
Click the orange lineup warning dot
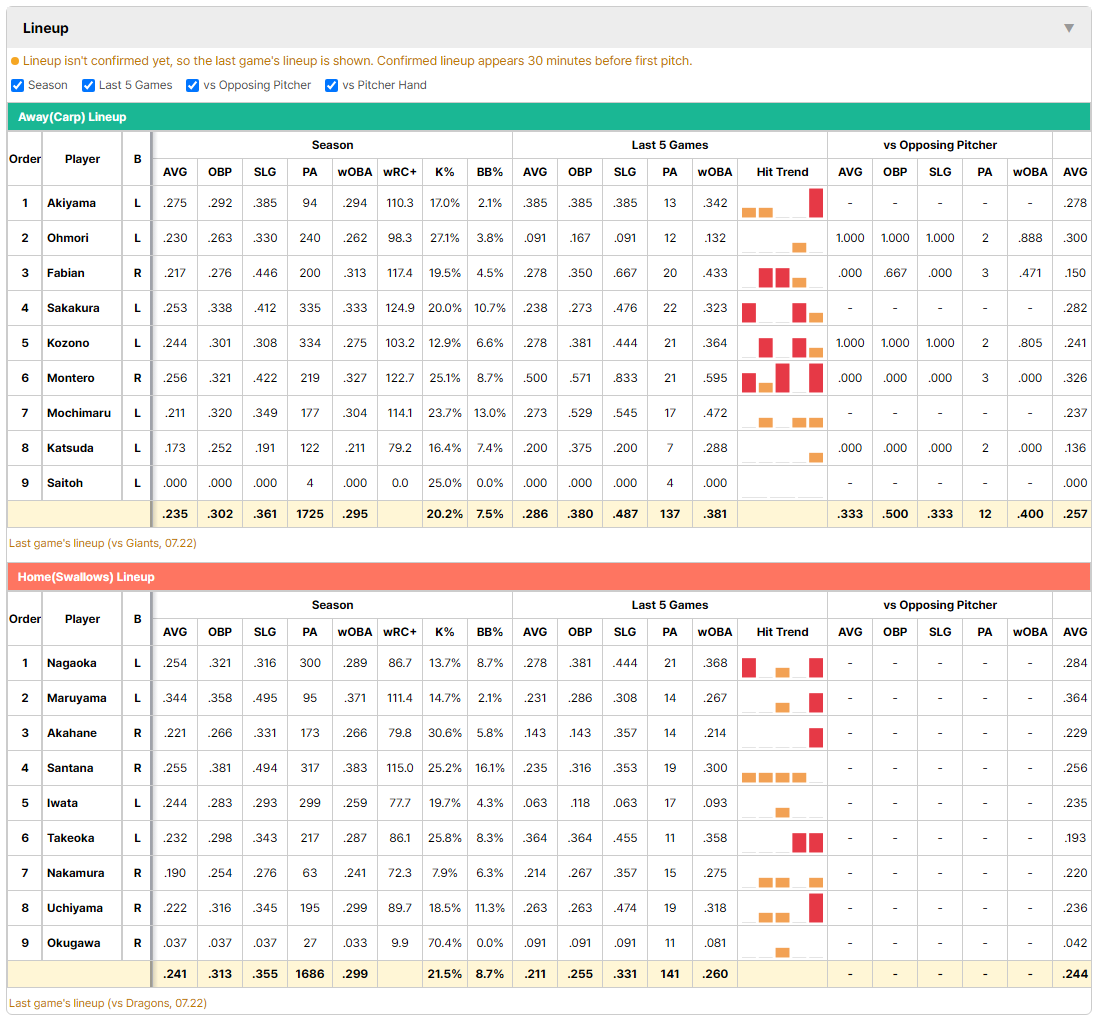(15, 61)
